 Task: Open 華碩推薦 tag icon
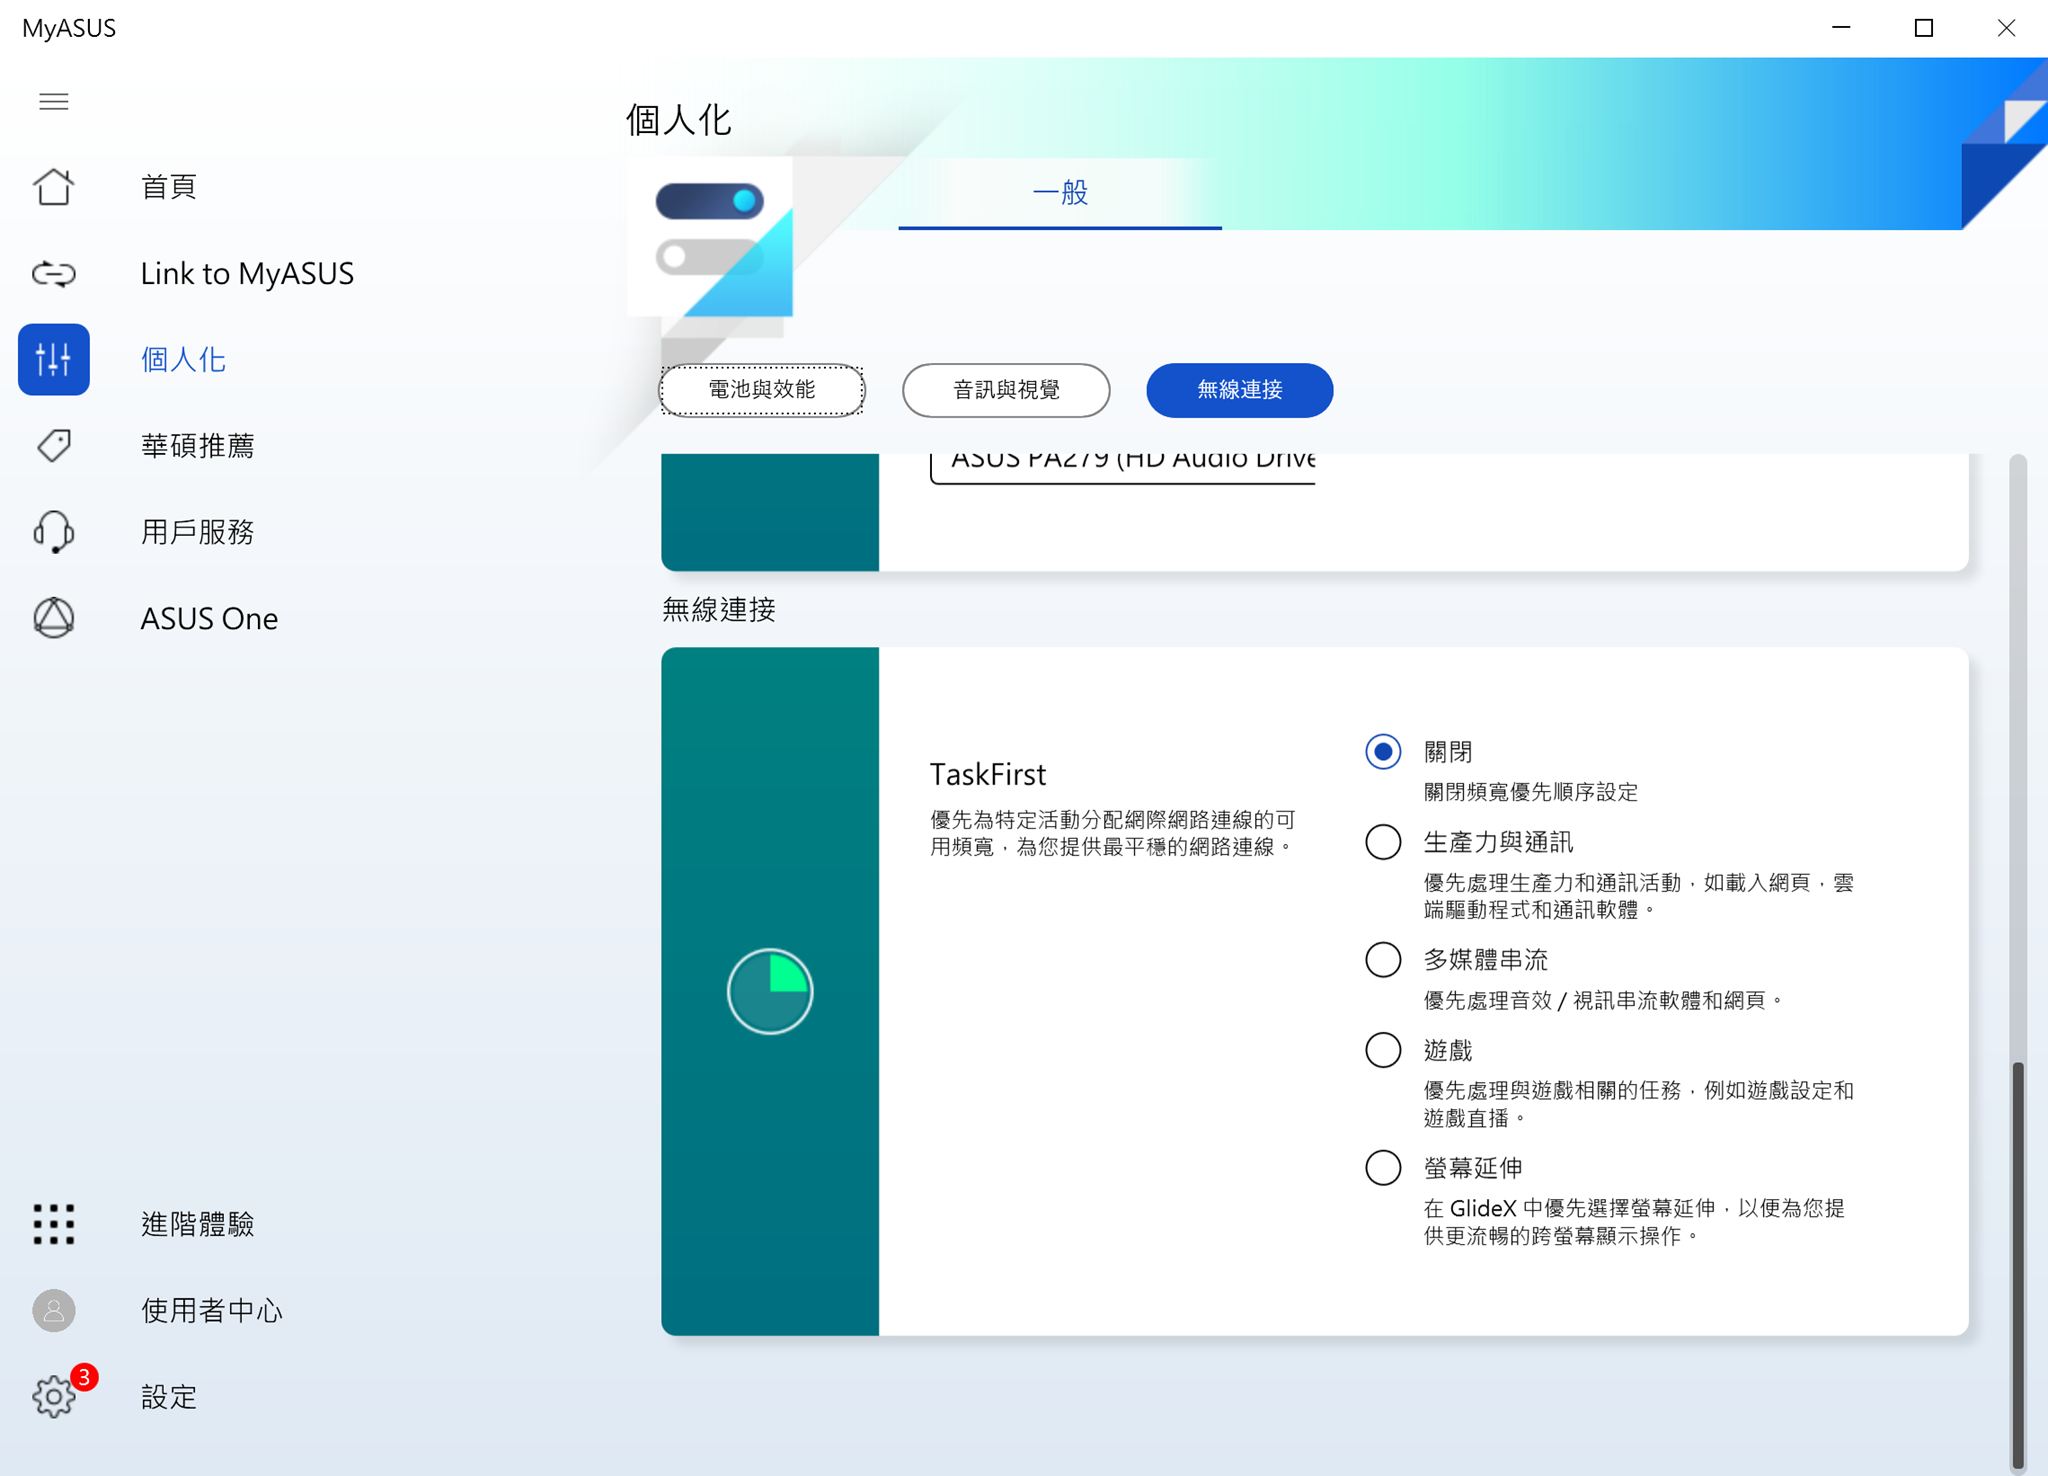(54, 445)
